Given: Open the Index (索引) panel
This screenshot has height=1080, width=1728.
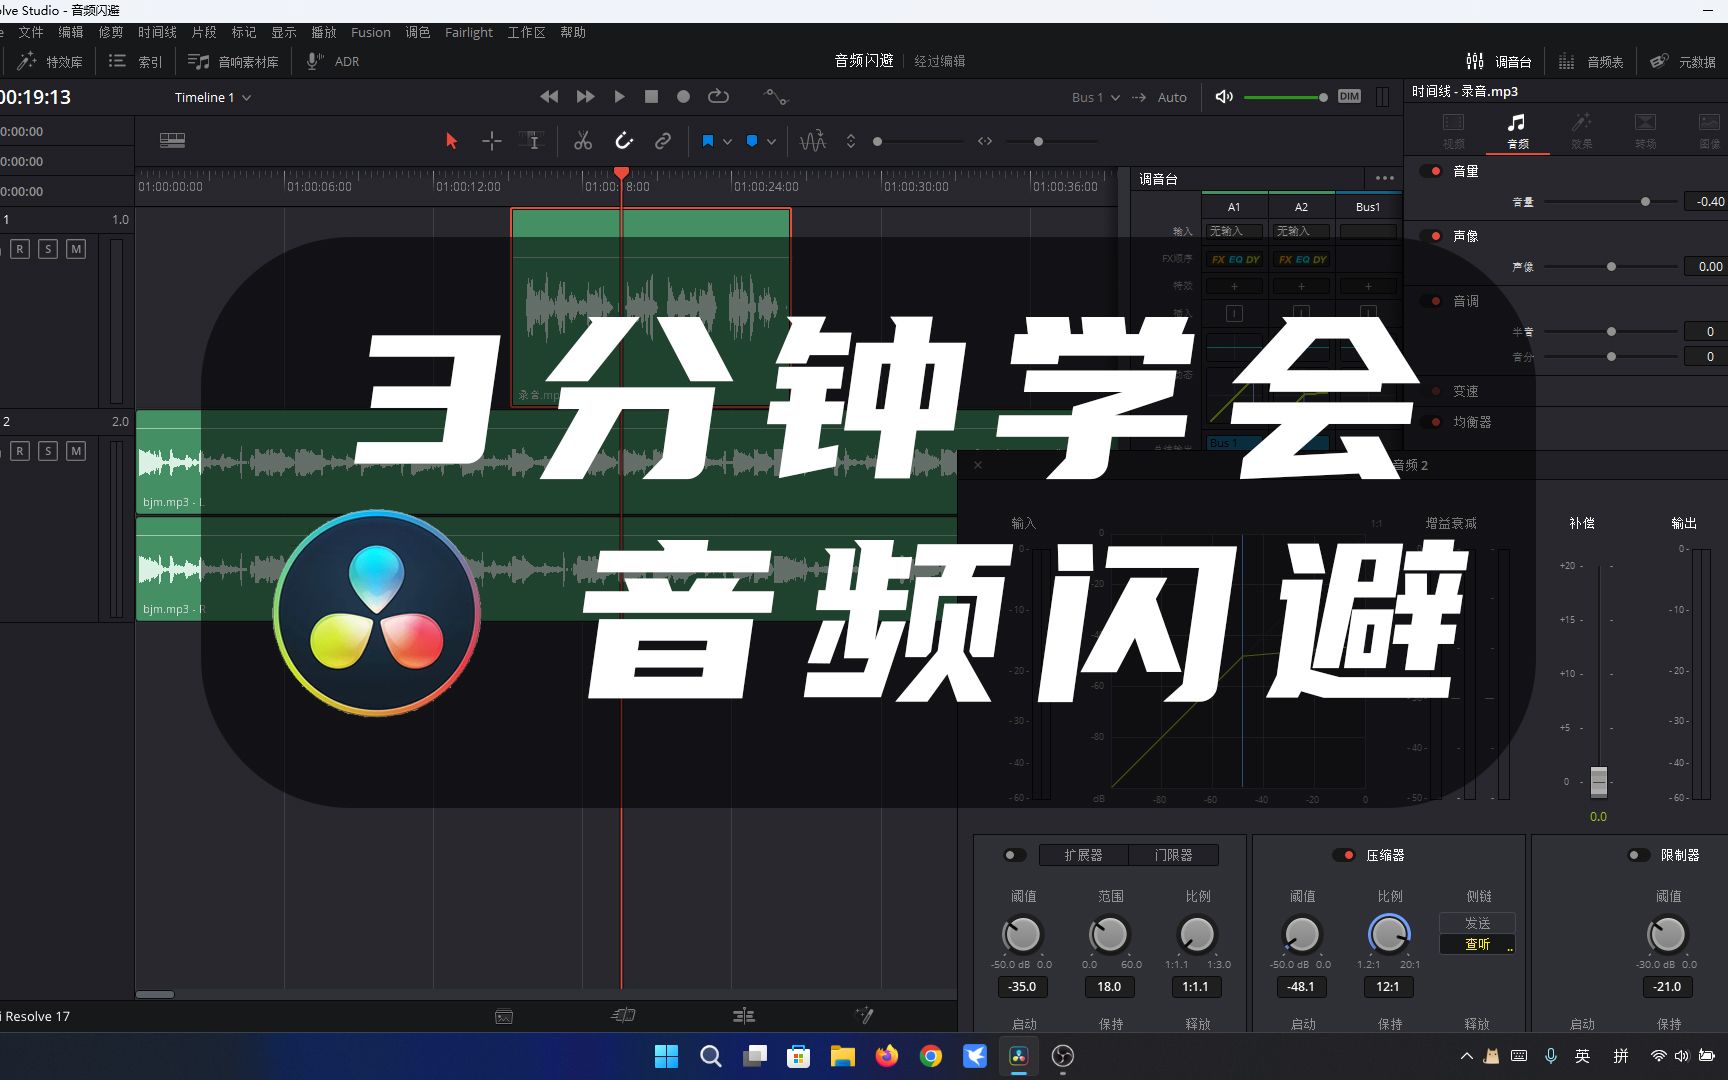Looking at the screenshot, I should [135, 61].
